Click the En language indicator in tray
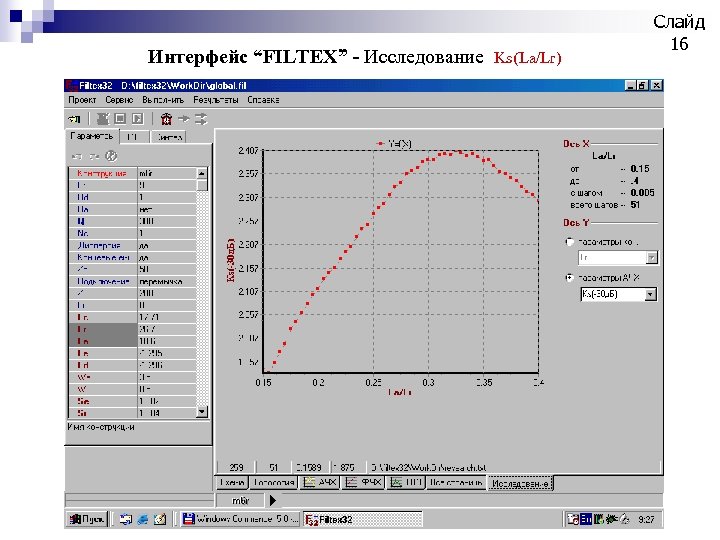Image resolution: width=720 pixels, height=540 pixels. 586,519
